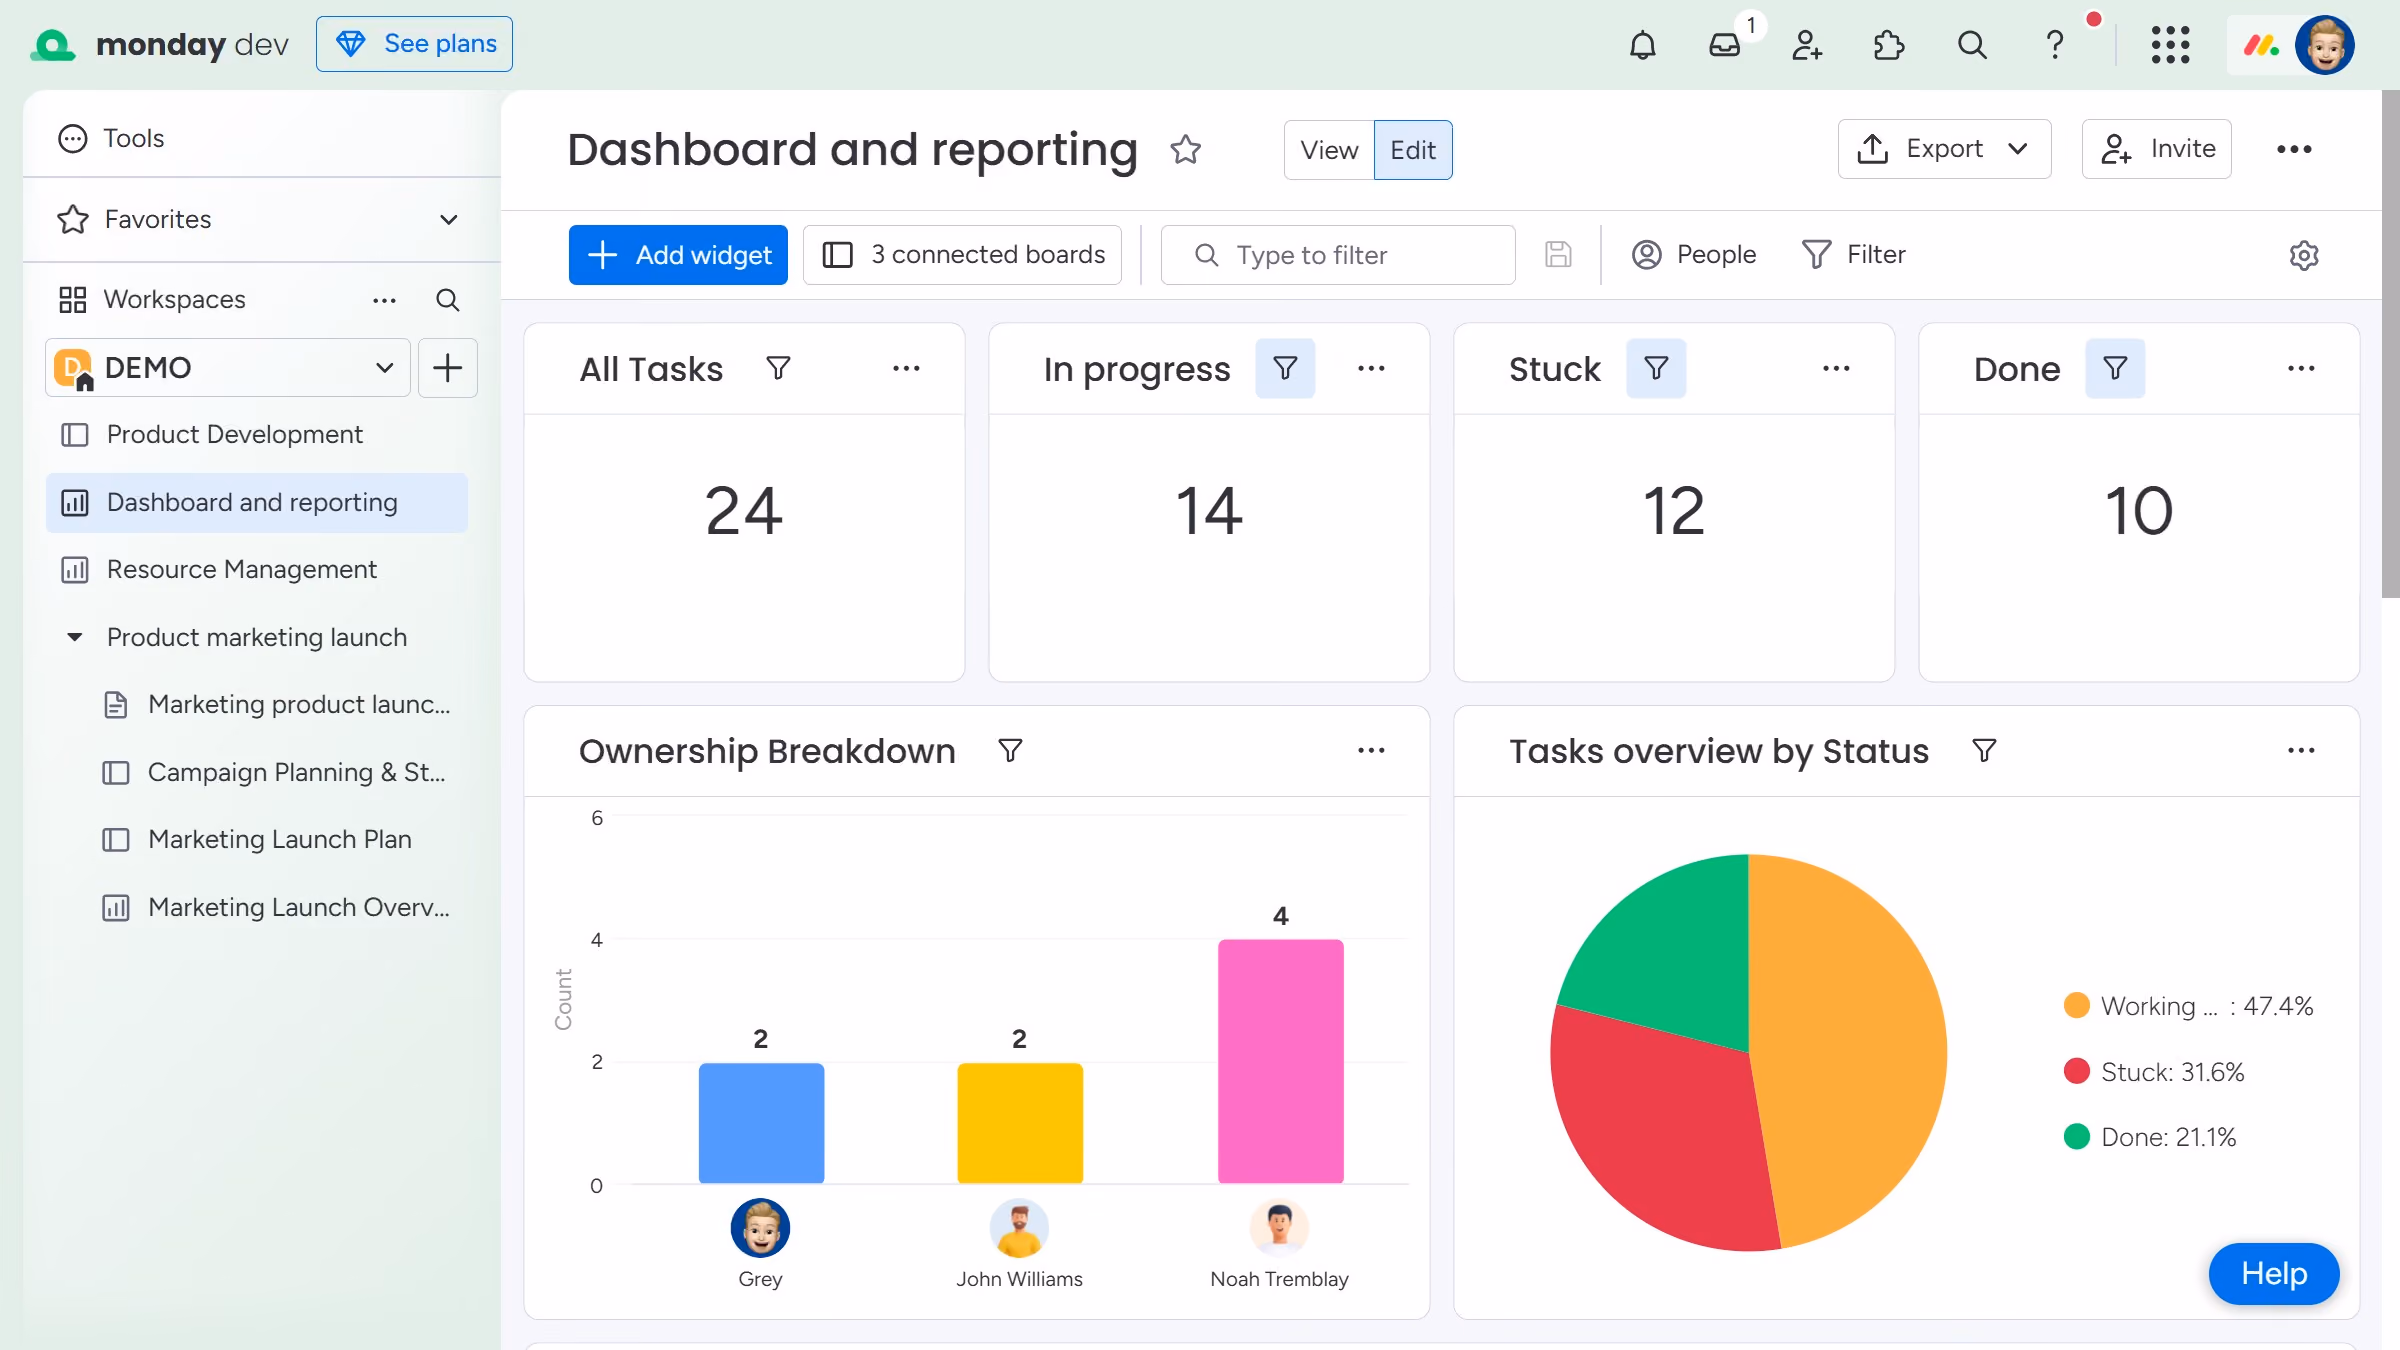
Task: Open the In progress widget three-dot menu
Action: pyautogui.click(x=1371, y=369)
